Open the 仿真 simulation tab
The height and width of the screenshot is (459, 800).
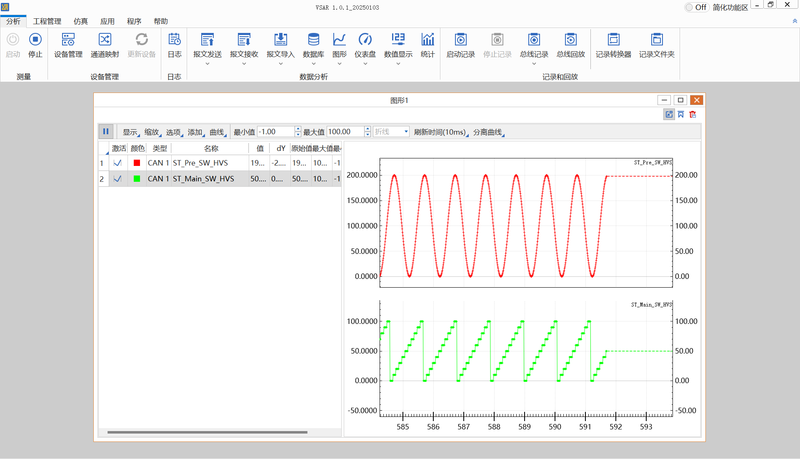pyautogui.click(x=80, y=21)
